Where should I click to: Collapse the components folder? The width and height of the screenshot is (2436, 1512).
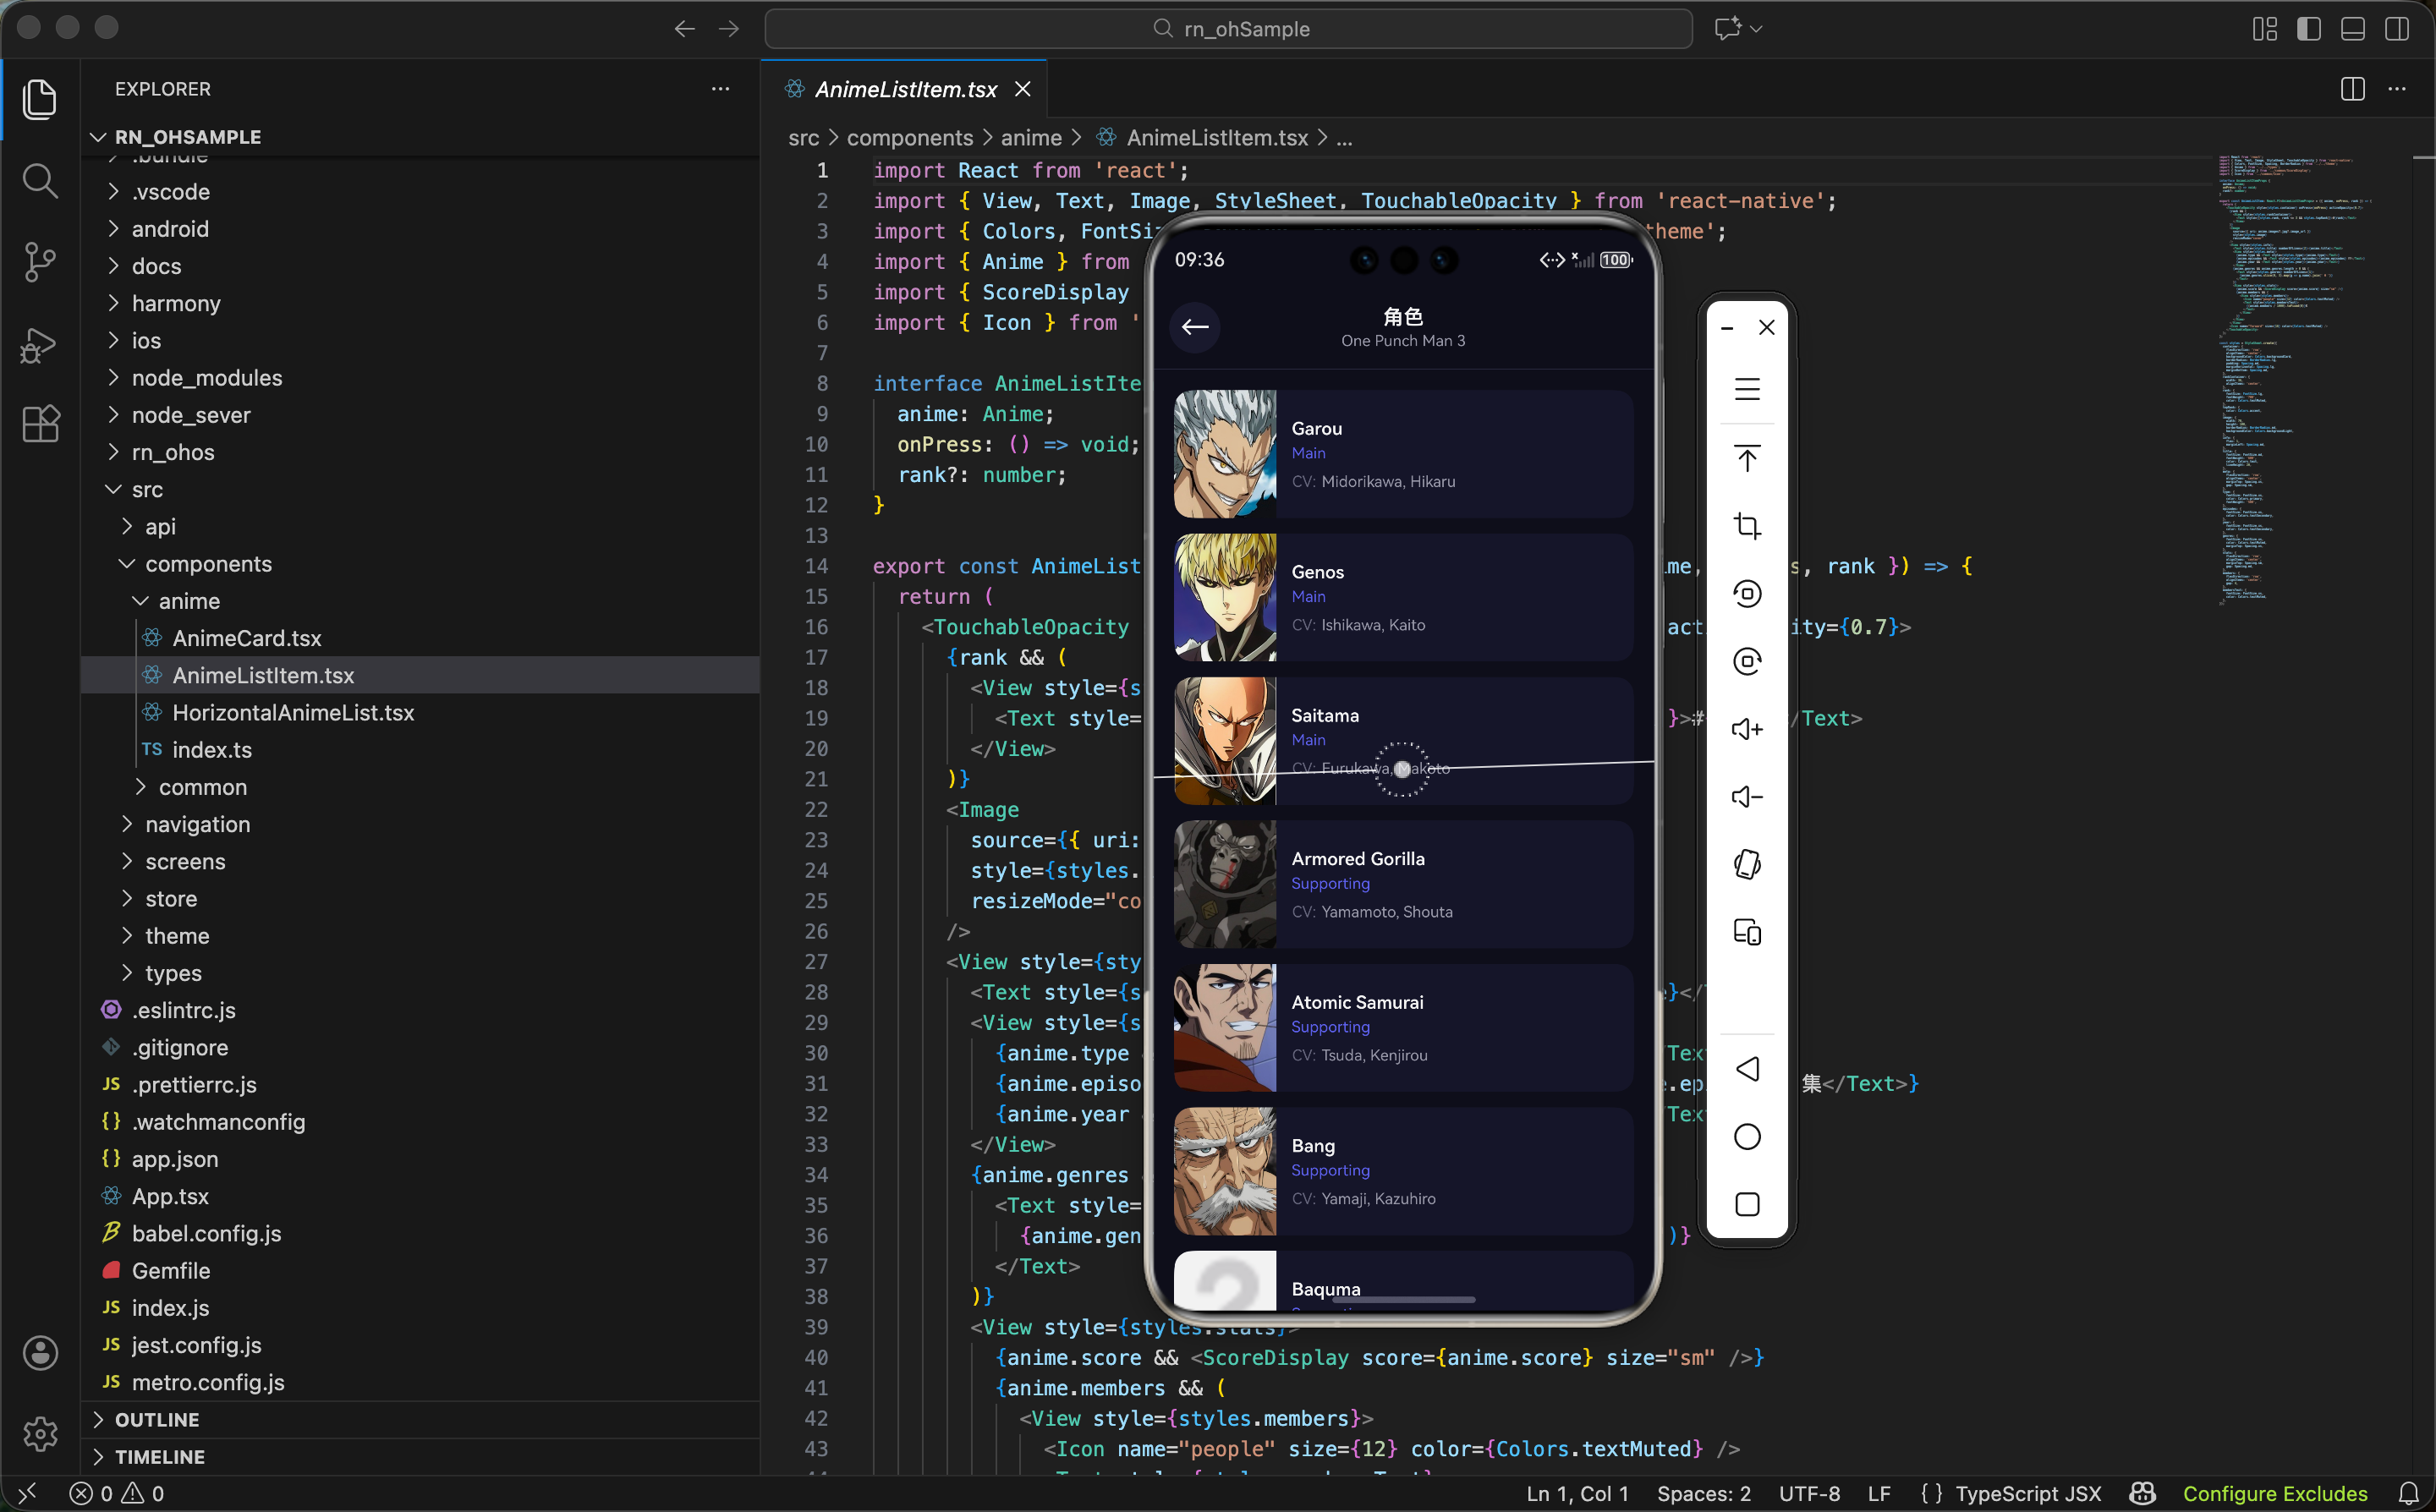[207, 564]
